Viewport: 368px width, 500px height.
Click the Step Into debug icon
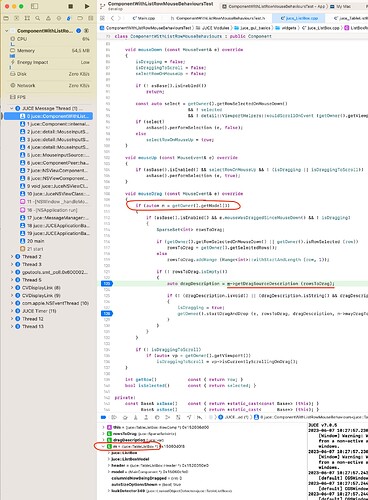tap(135, 417)
